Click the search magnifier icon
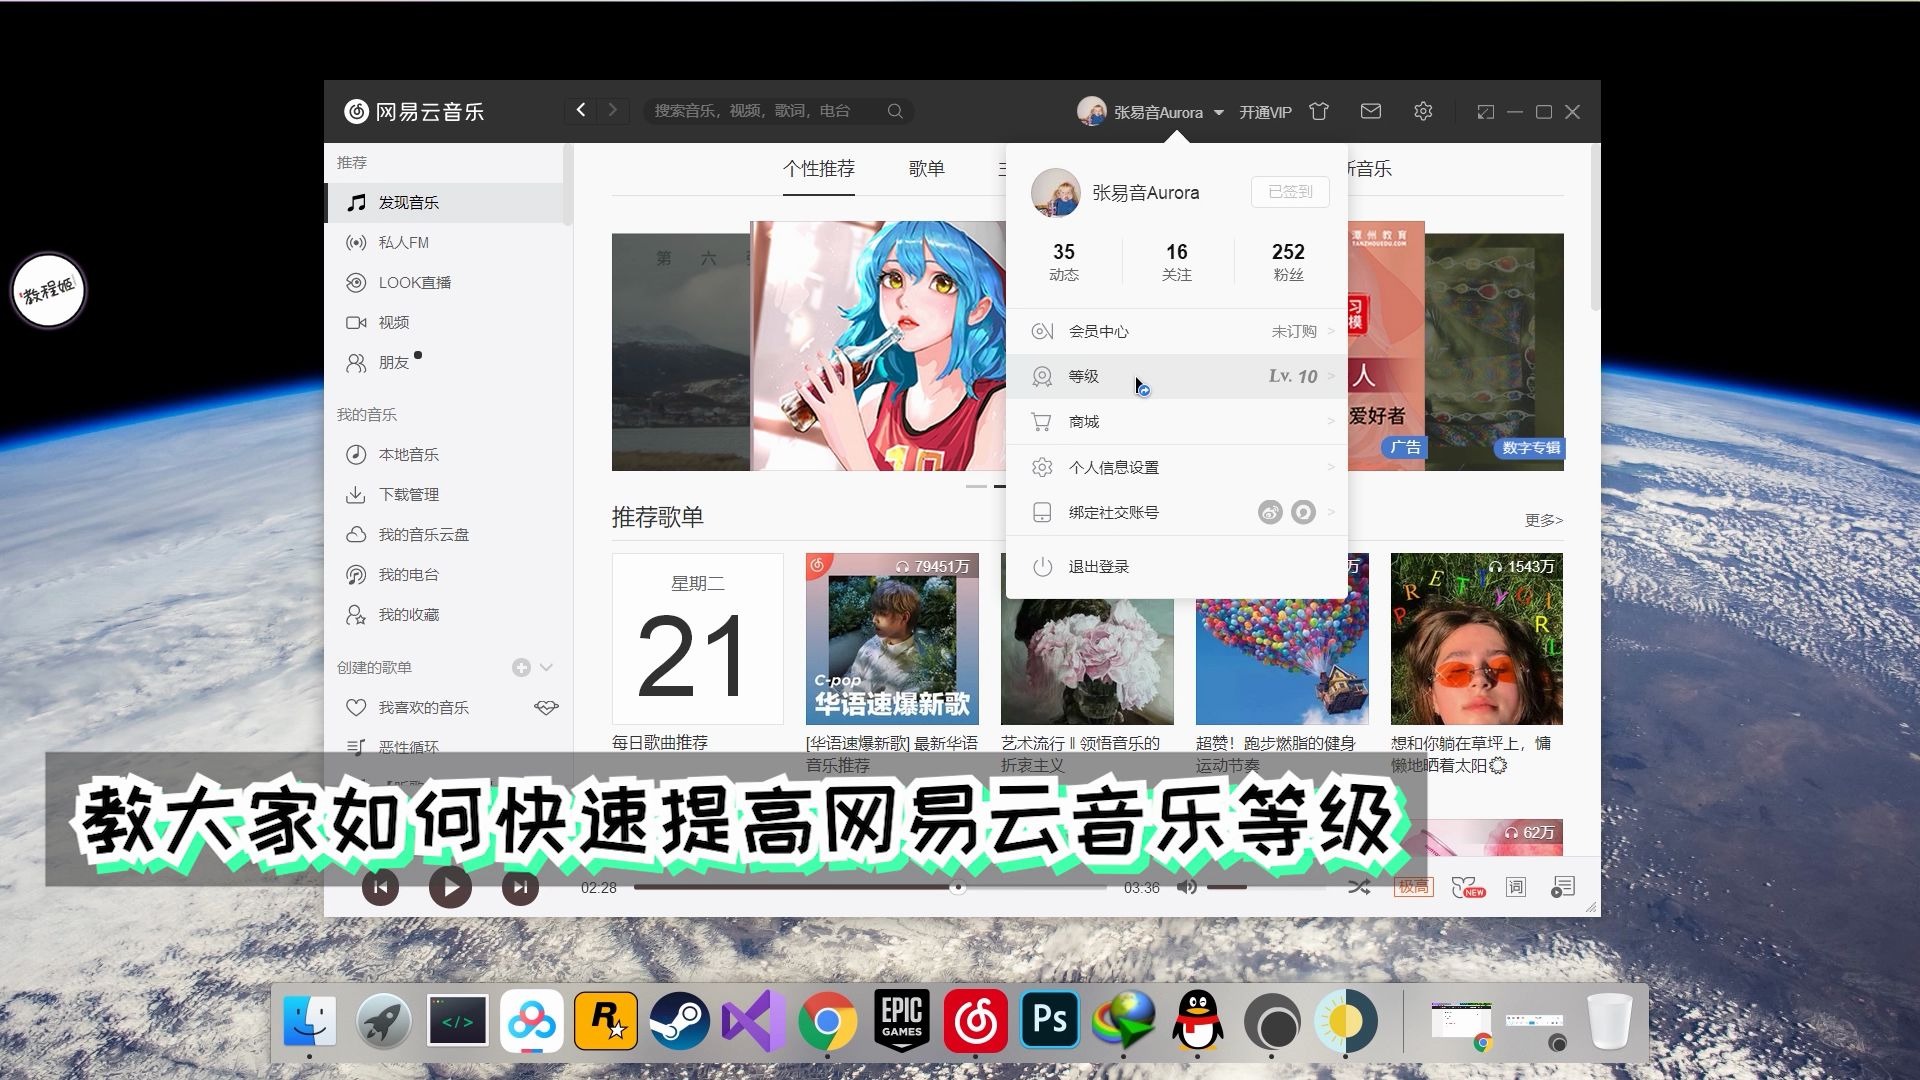This screenshot has height=1080, width=1920. 895,111
